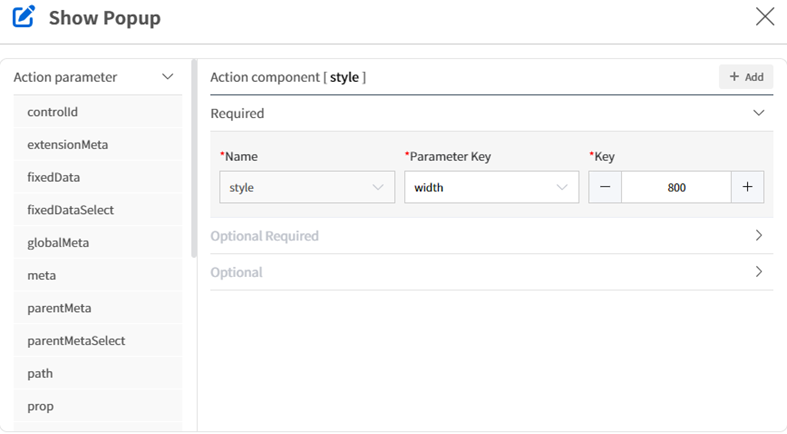Choose globalMeta from the parameter list
787x434 pixels.
tap(98, 242)
